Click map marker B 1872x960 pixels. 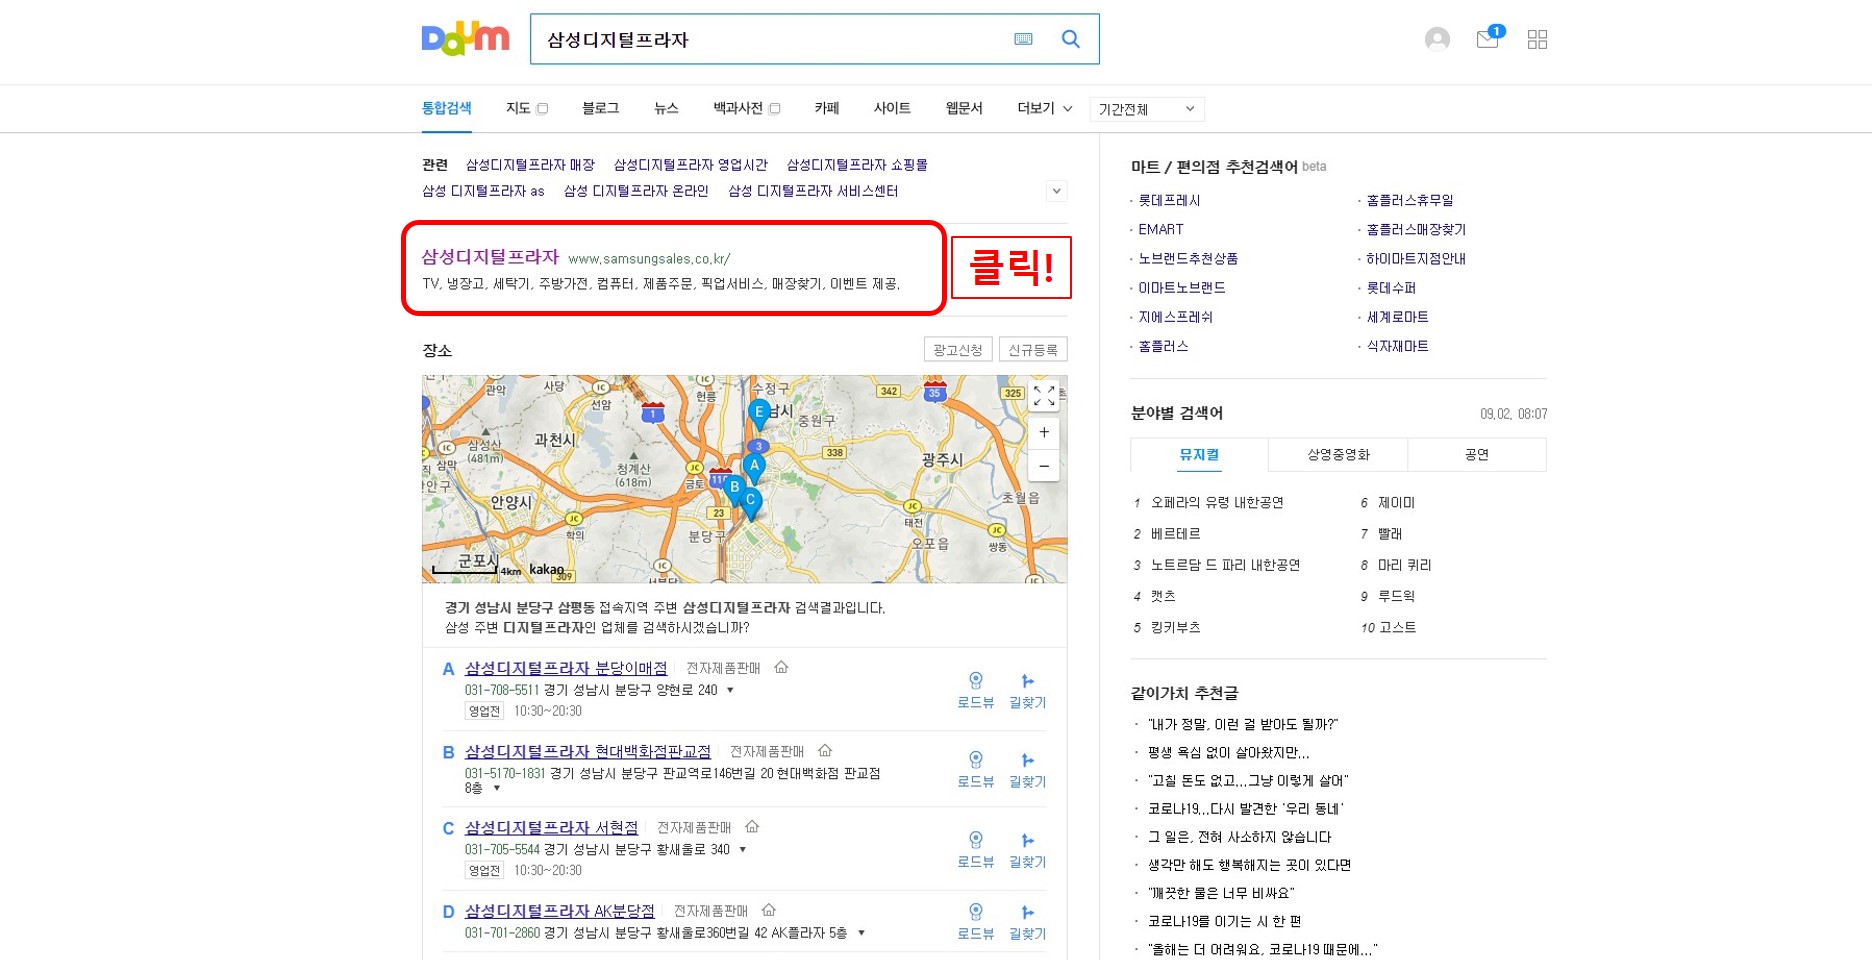click(x=734, y=488)
